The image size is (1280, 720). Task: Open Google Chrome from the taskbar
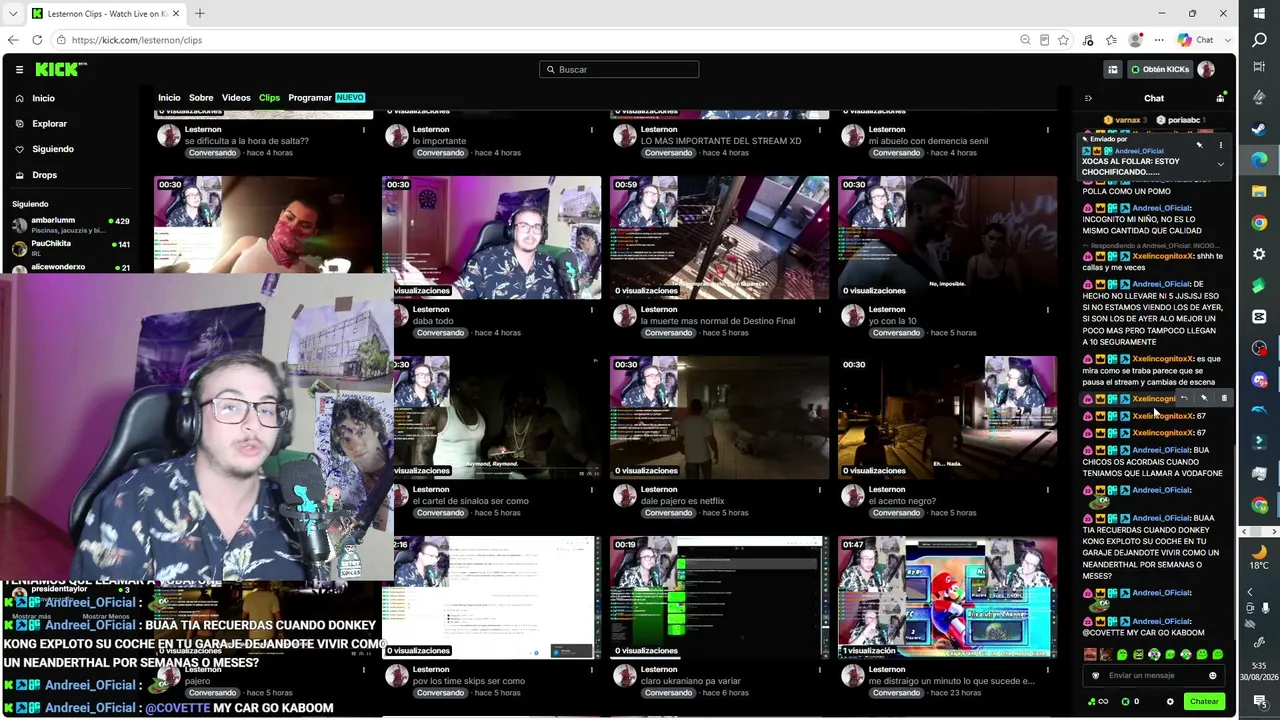1259,223
